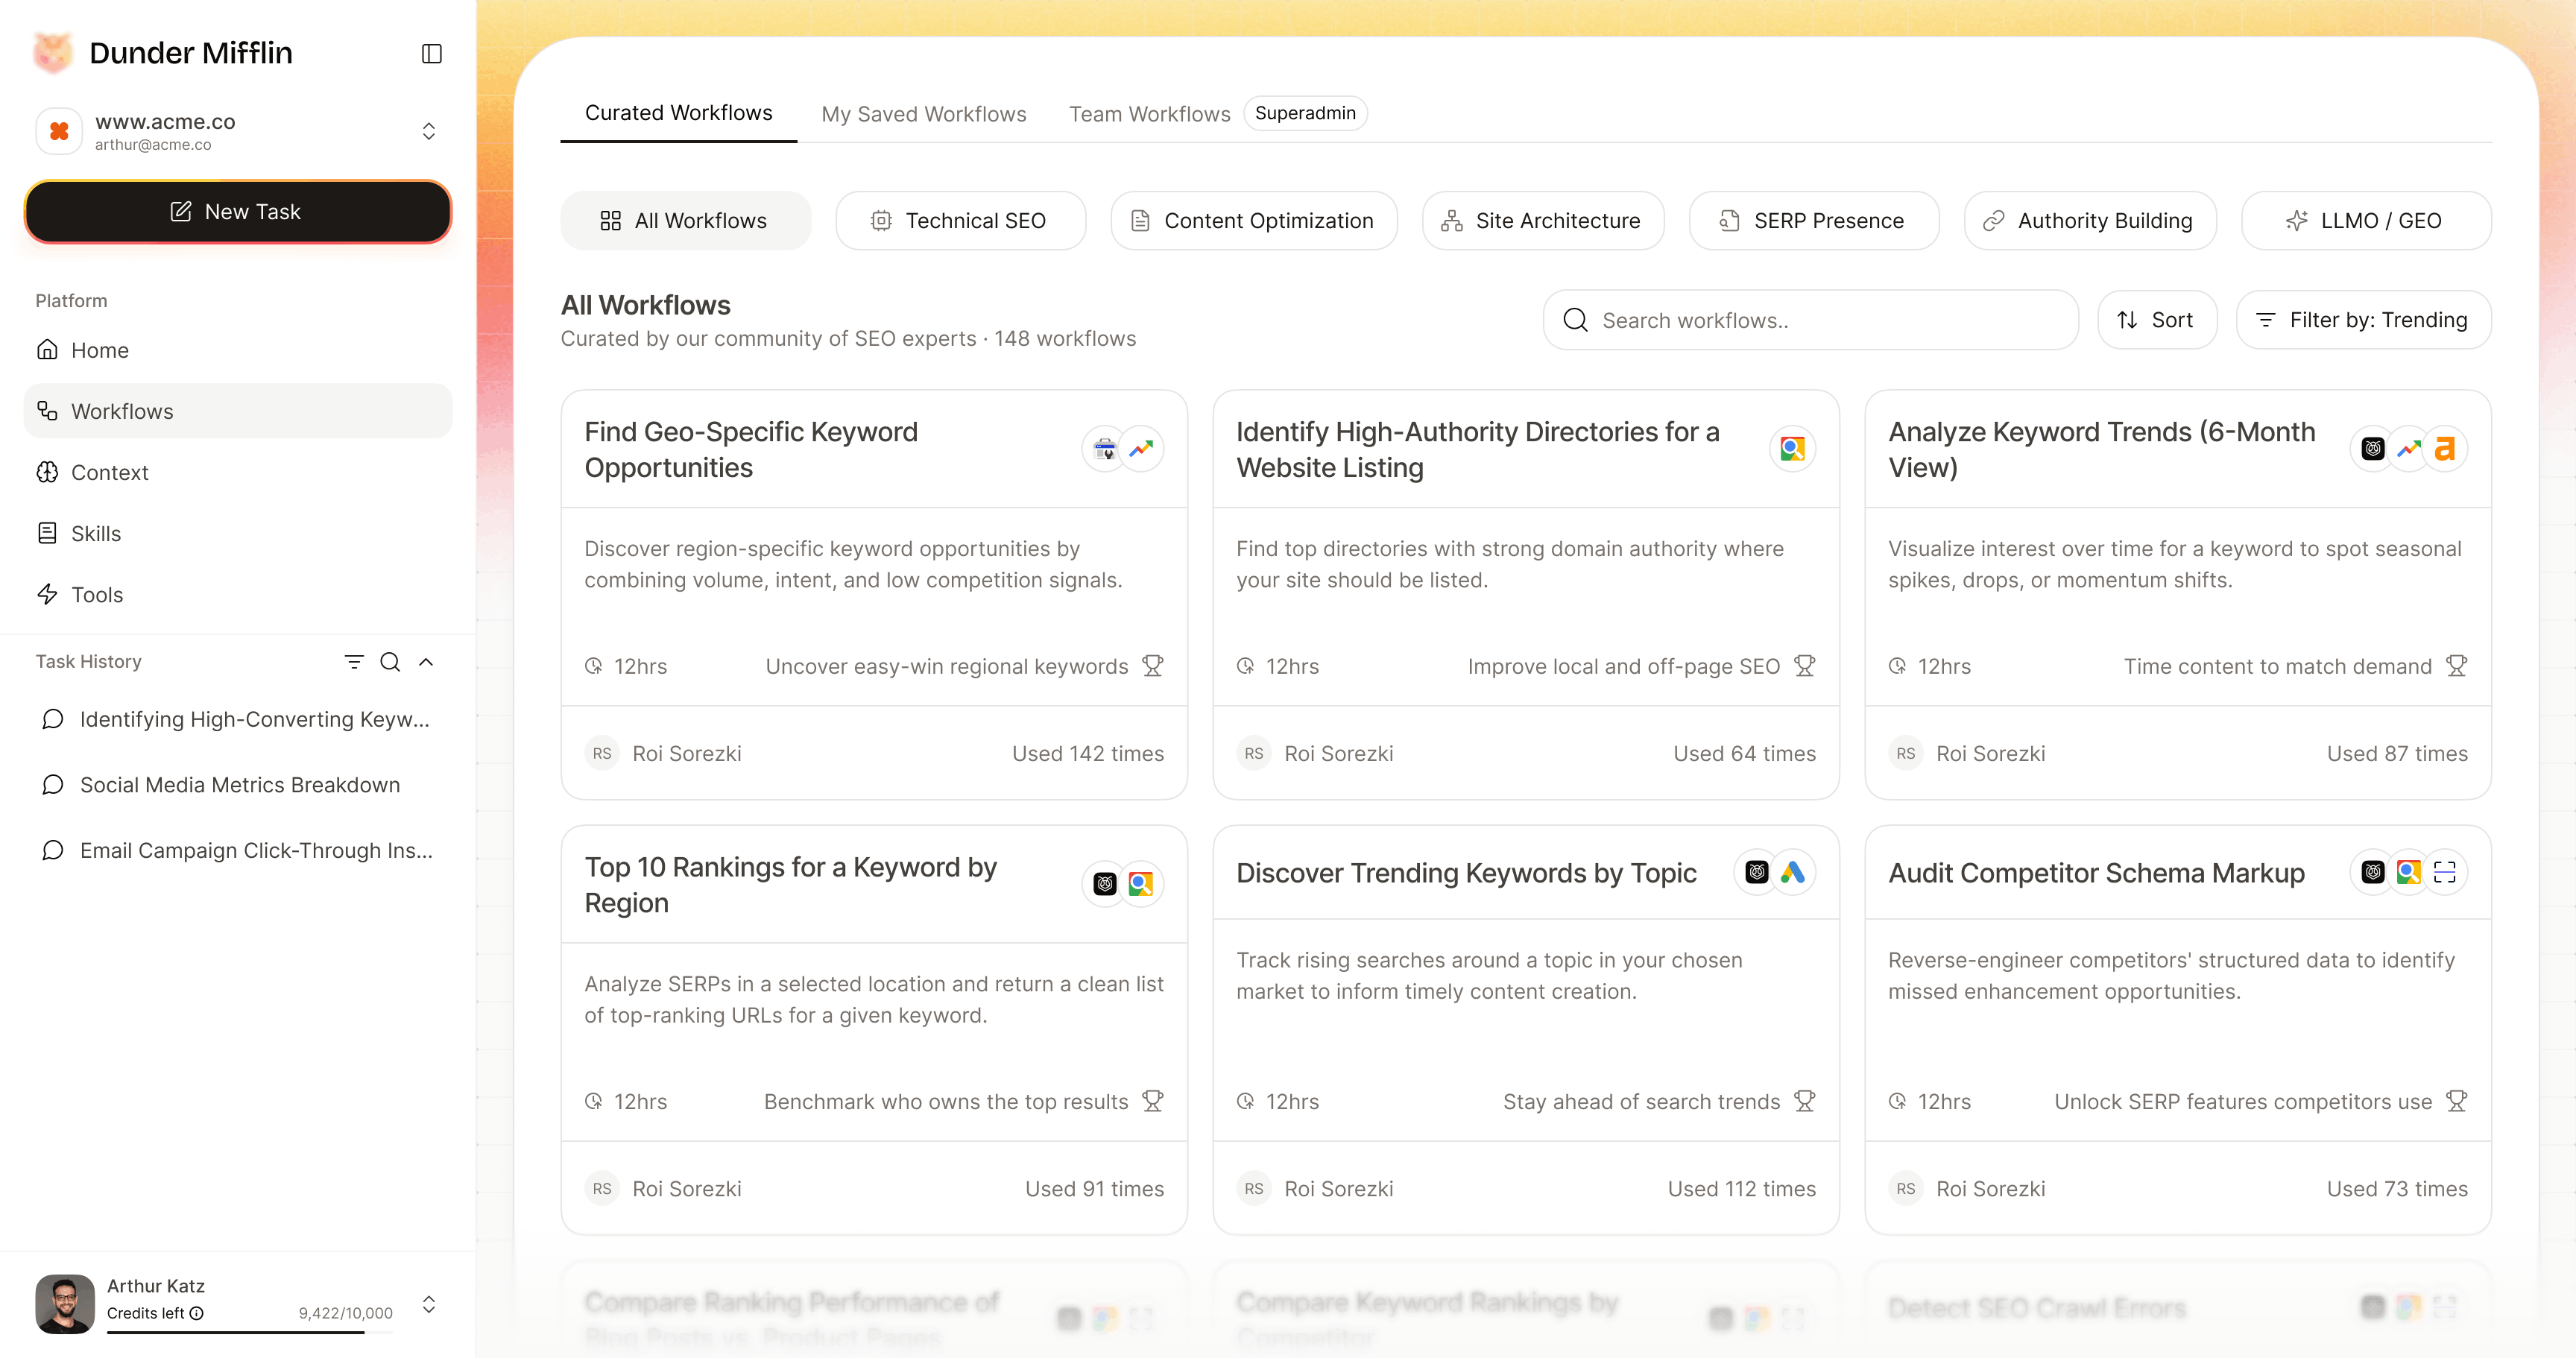Toggle the SERP Presence category filter
The image size is (2576, 1358).
point(1813,220)
